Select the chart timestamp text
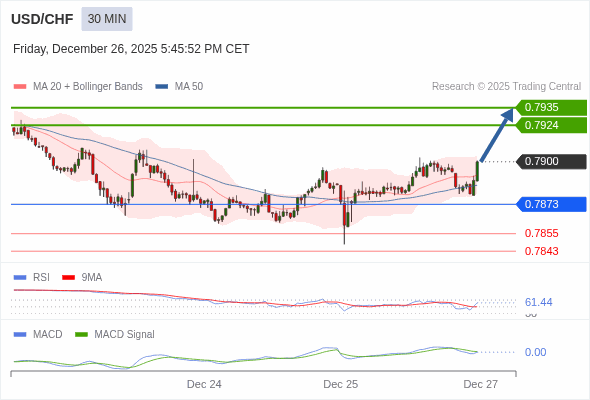 pyautogui.click(x=131, y=49)
